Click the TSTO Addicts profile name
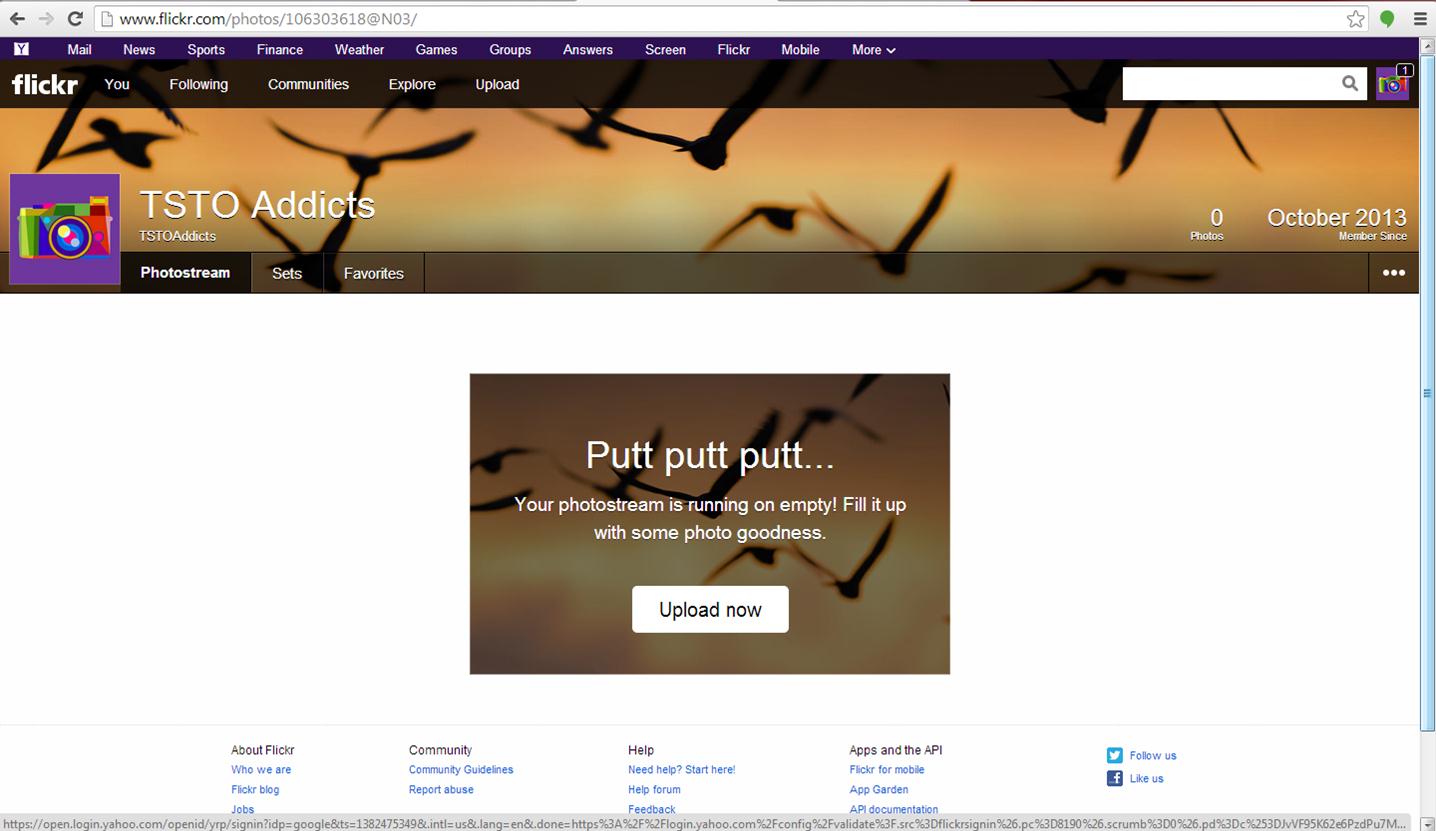 pyautogui.click(x=257, y=204)
